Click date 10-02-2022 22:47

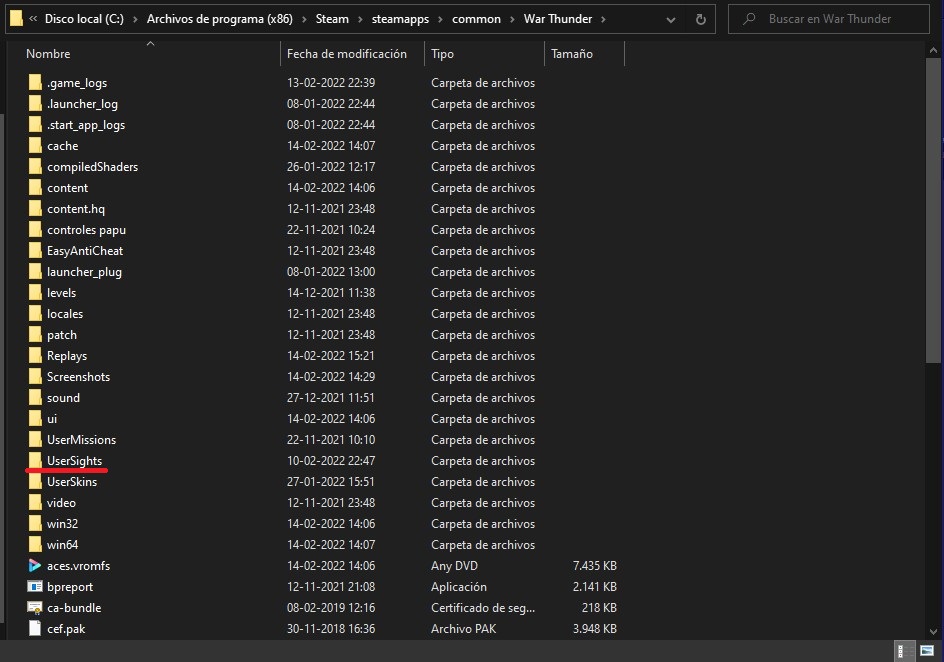(x=331, y=461)
